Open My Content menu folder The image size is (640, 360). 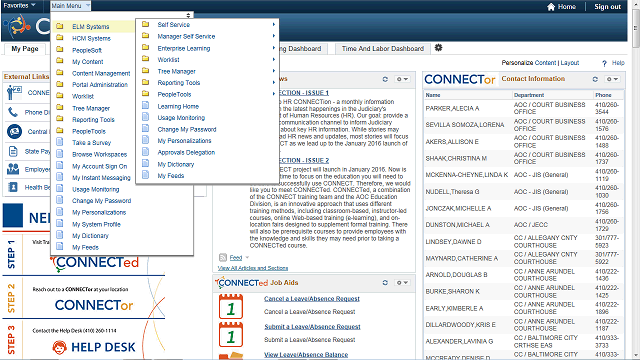(88, 62)
